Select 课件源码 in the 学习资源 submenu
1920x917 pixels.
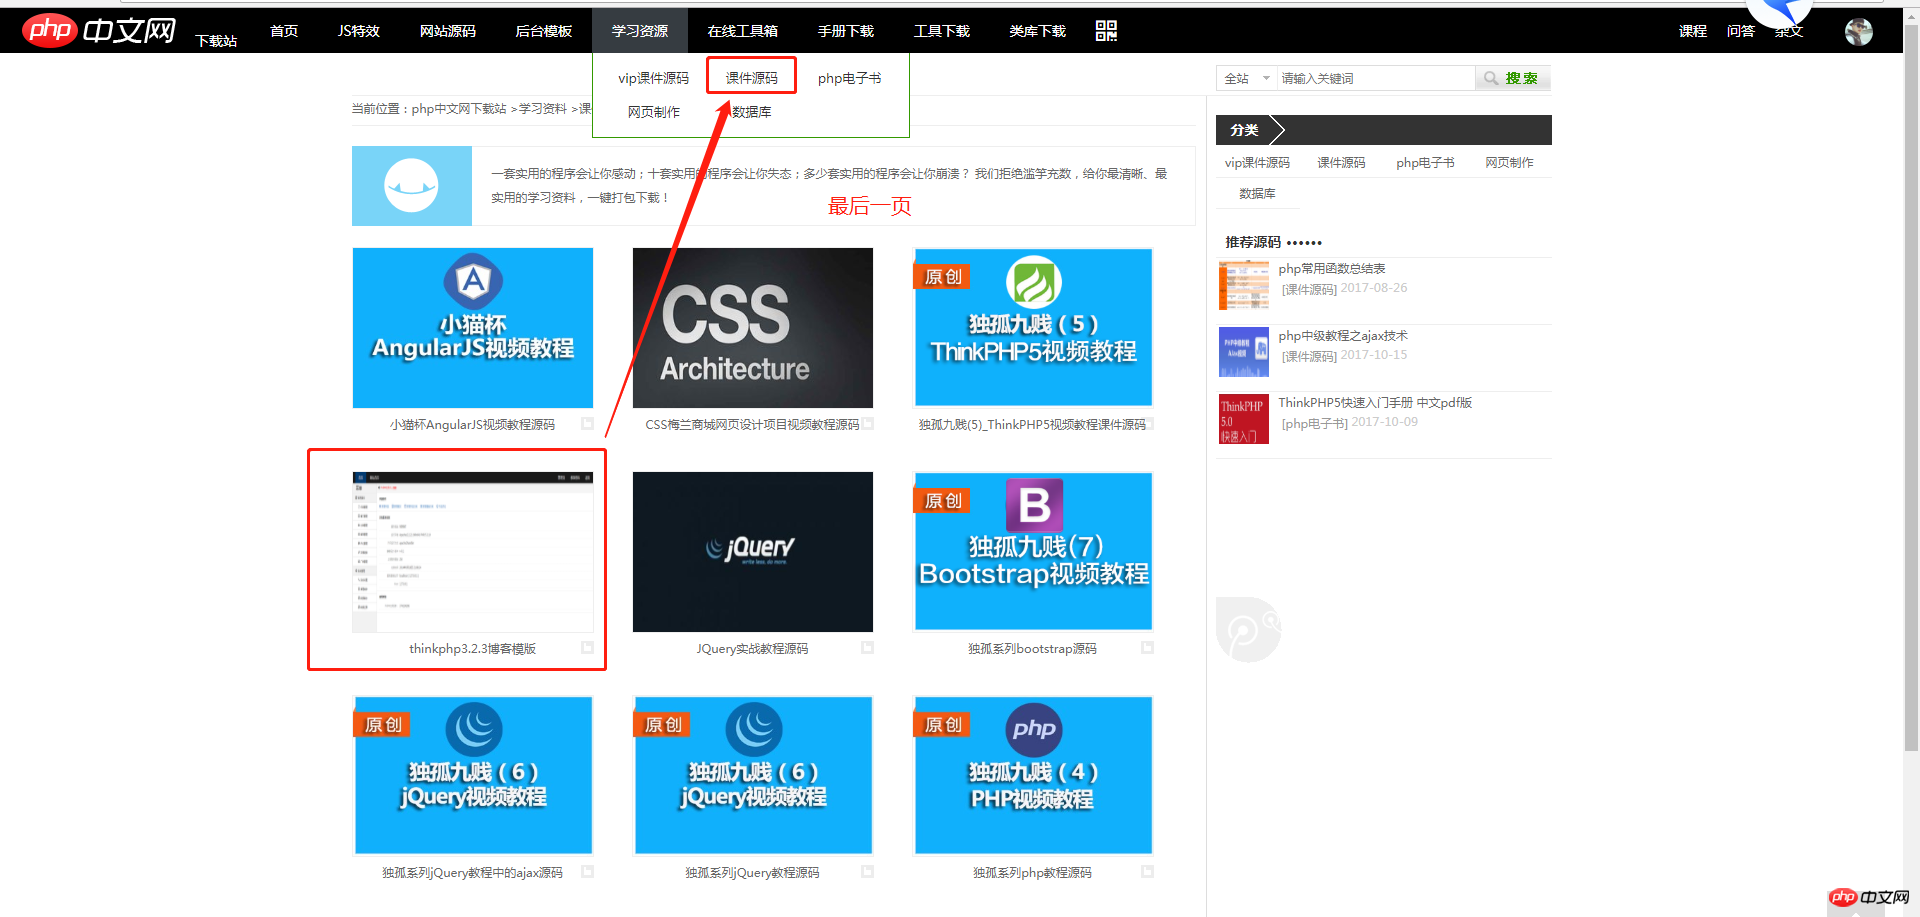click(752, 78)
